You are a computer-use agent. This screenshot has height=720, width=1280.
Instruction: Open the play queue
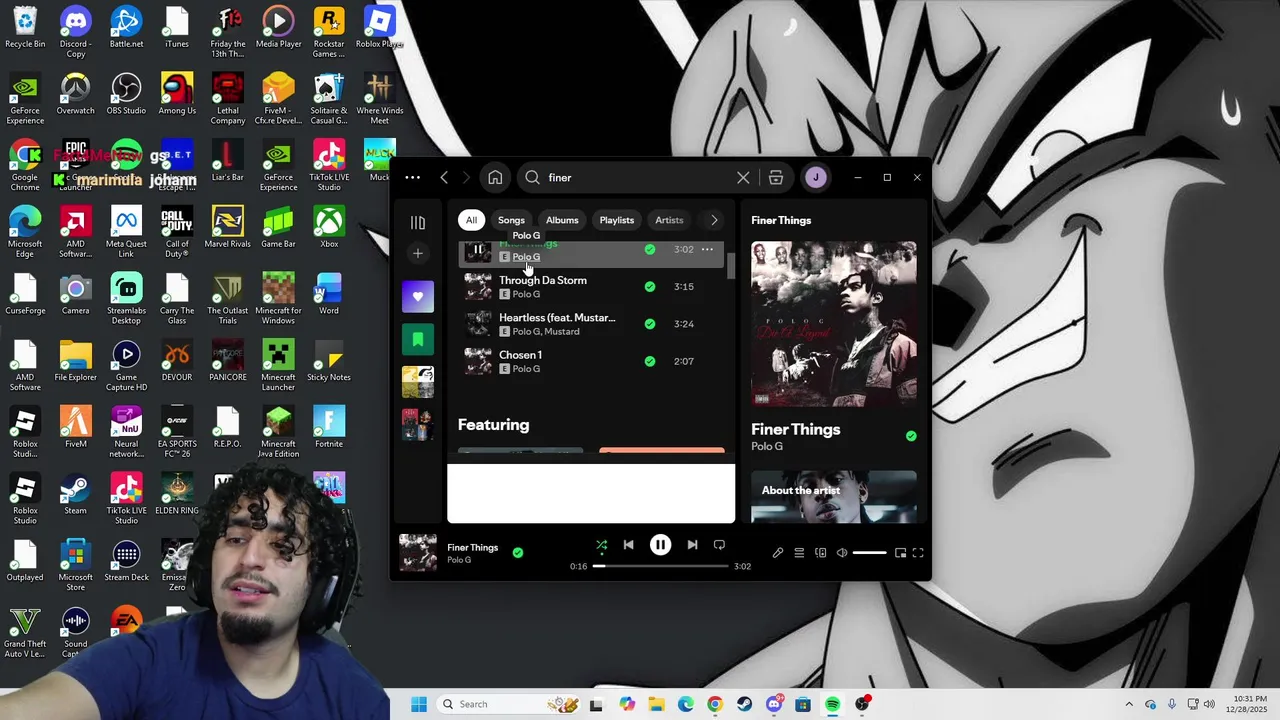click(799, 553)
